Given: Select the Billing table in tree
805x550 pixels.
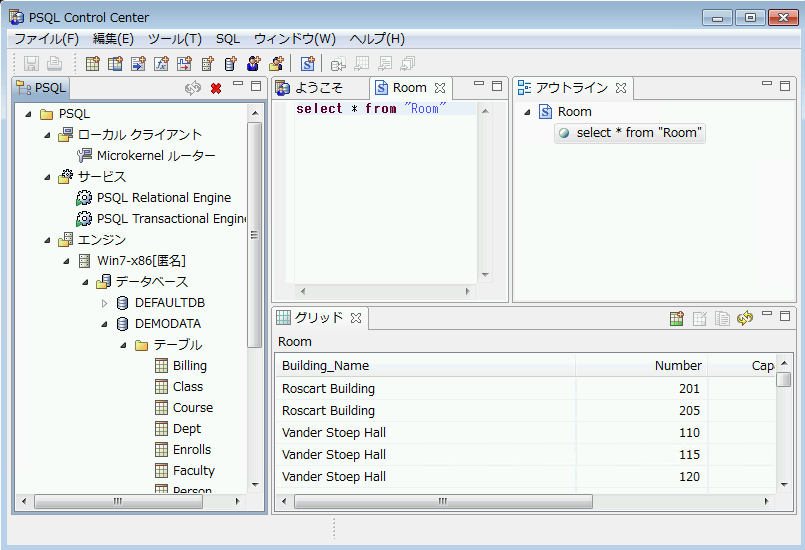Looking at the screenshot, I should tap(189, 366).
